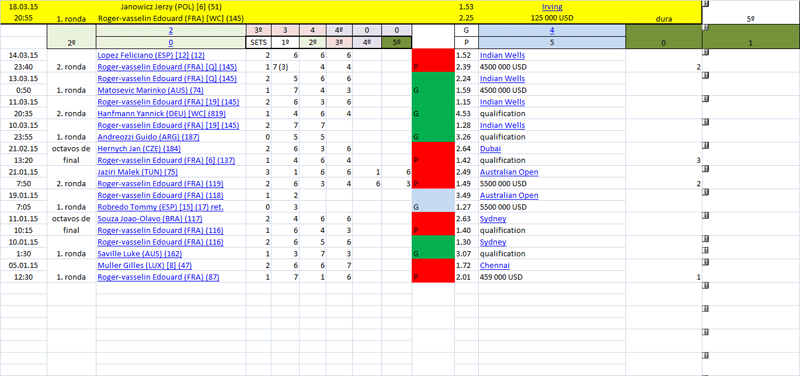
Task: Select the 459 000 USD prize cell
Action: click(x=552, y=278)
